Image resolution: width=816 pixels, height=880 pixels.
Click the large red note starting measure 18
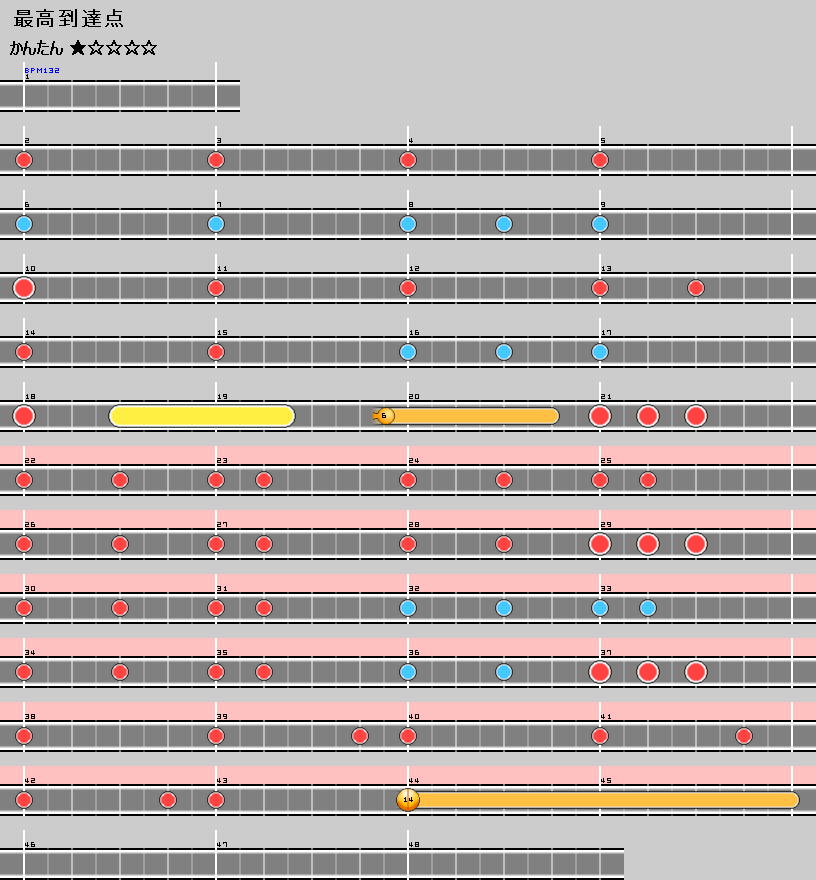coord(24,416)
